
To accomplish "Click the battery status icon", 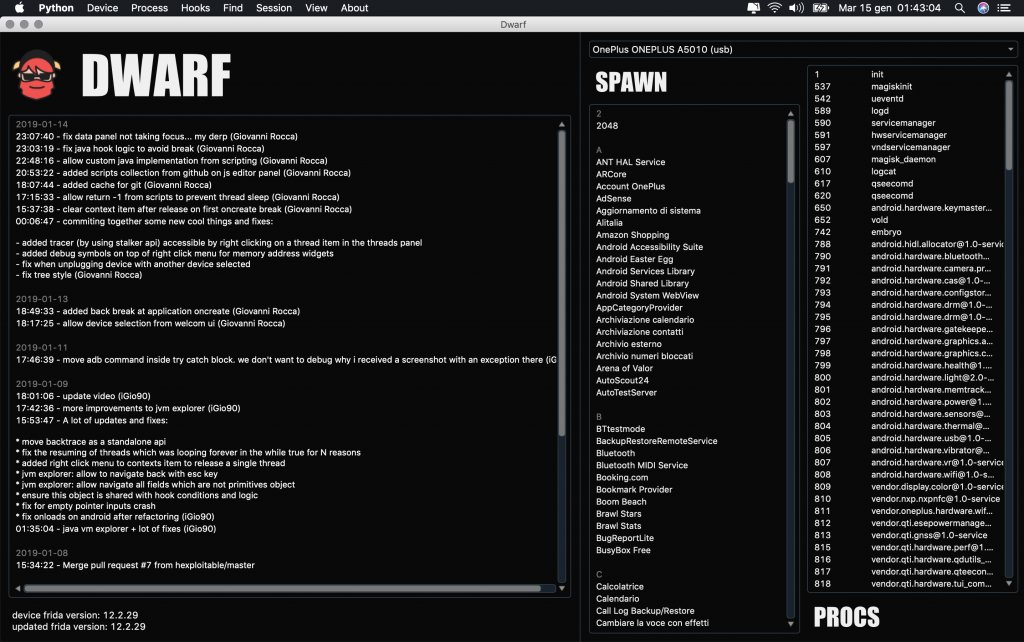I will pos(820,8).
